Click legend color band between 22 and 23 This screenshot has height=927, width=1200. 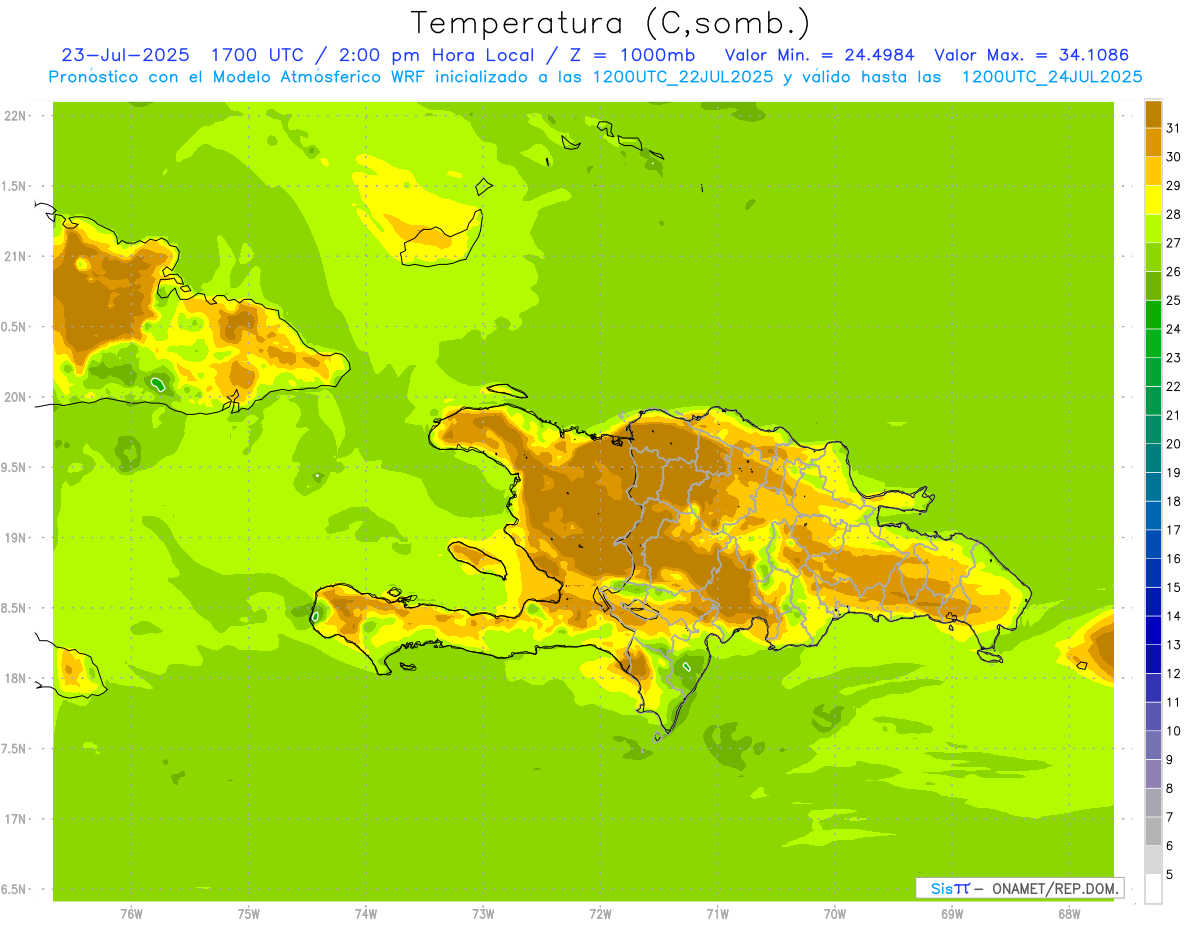click(1153, 372)
